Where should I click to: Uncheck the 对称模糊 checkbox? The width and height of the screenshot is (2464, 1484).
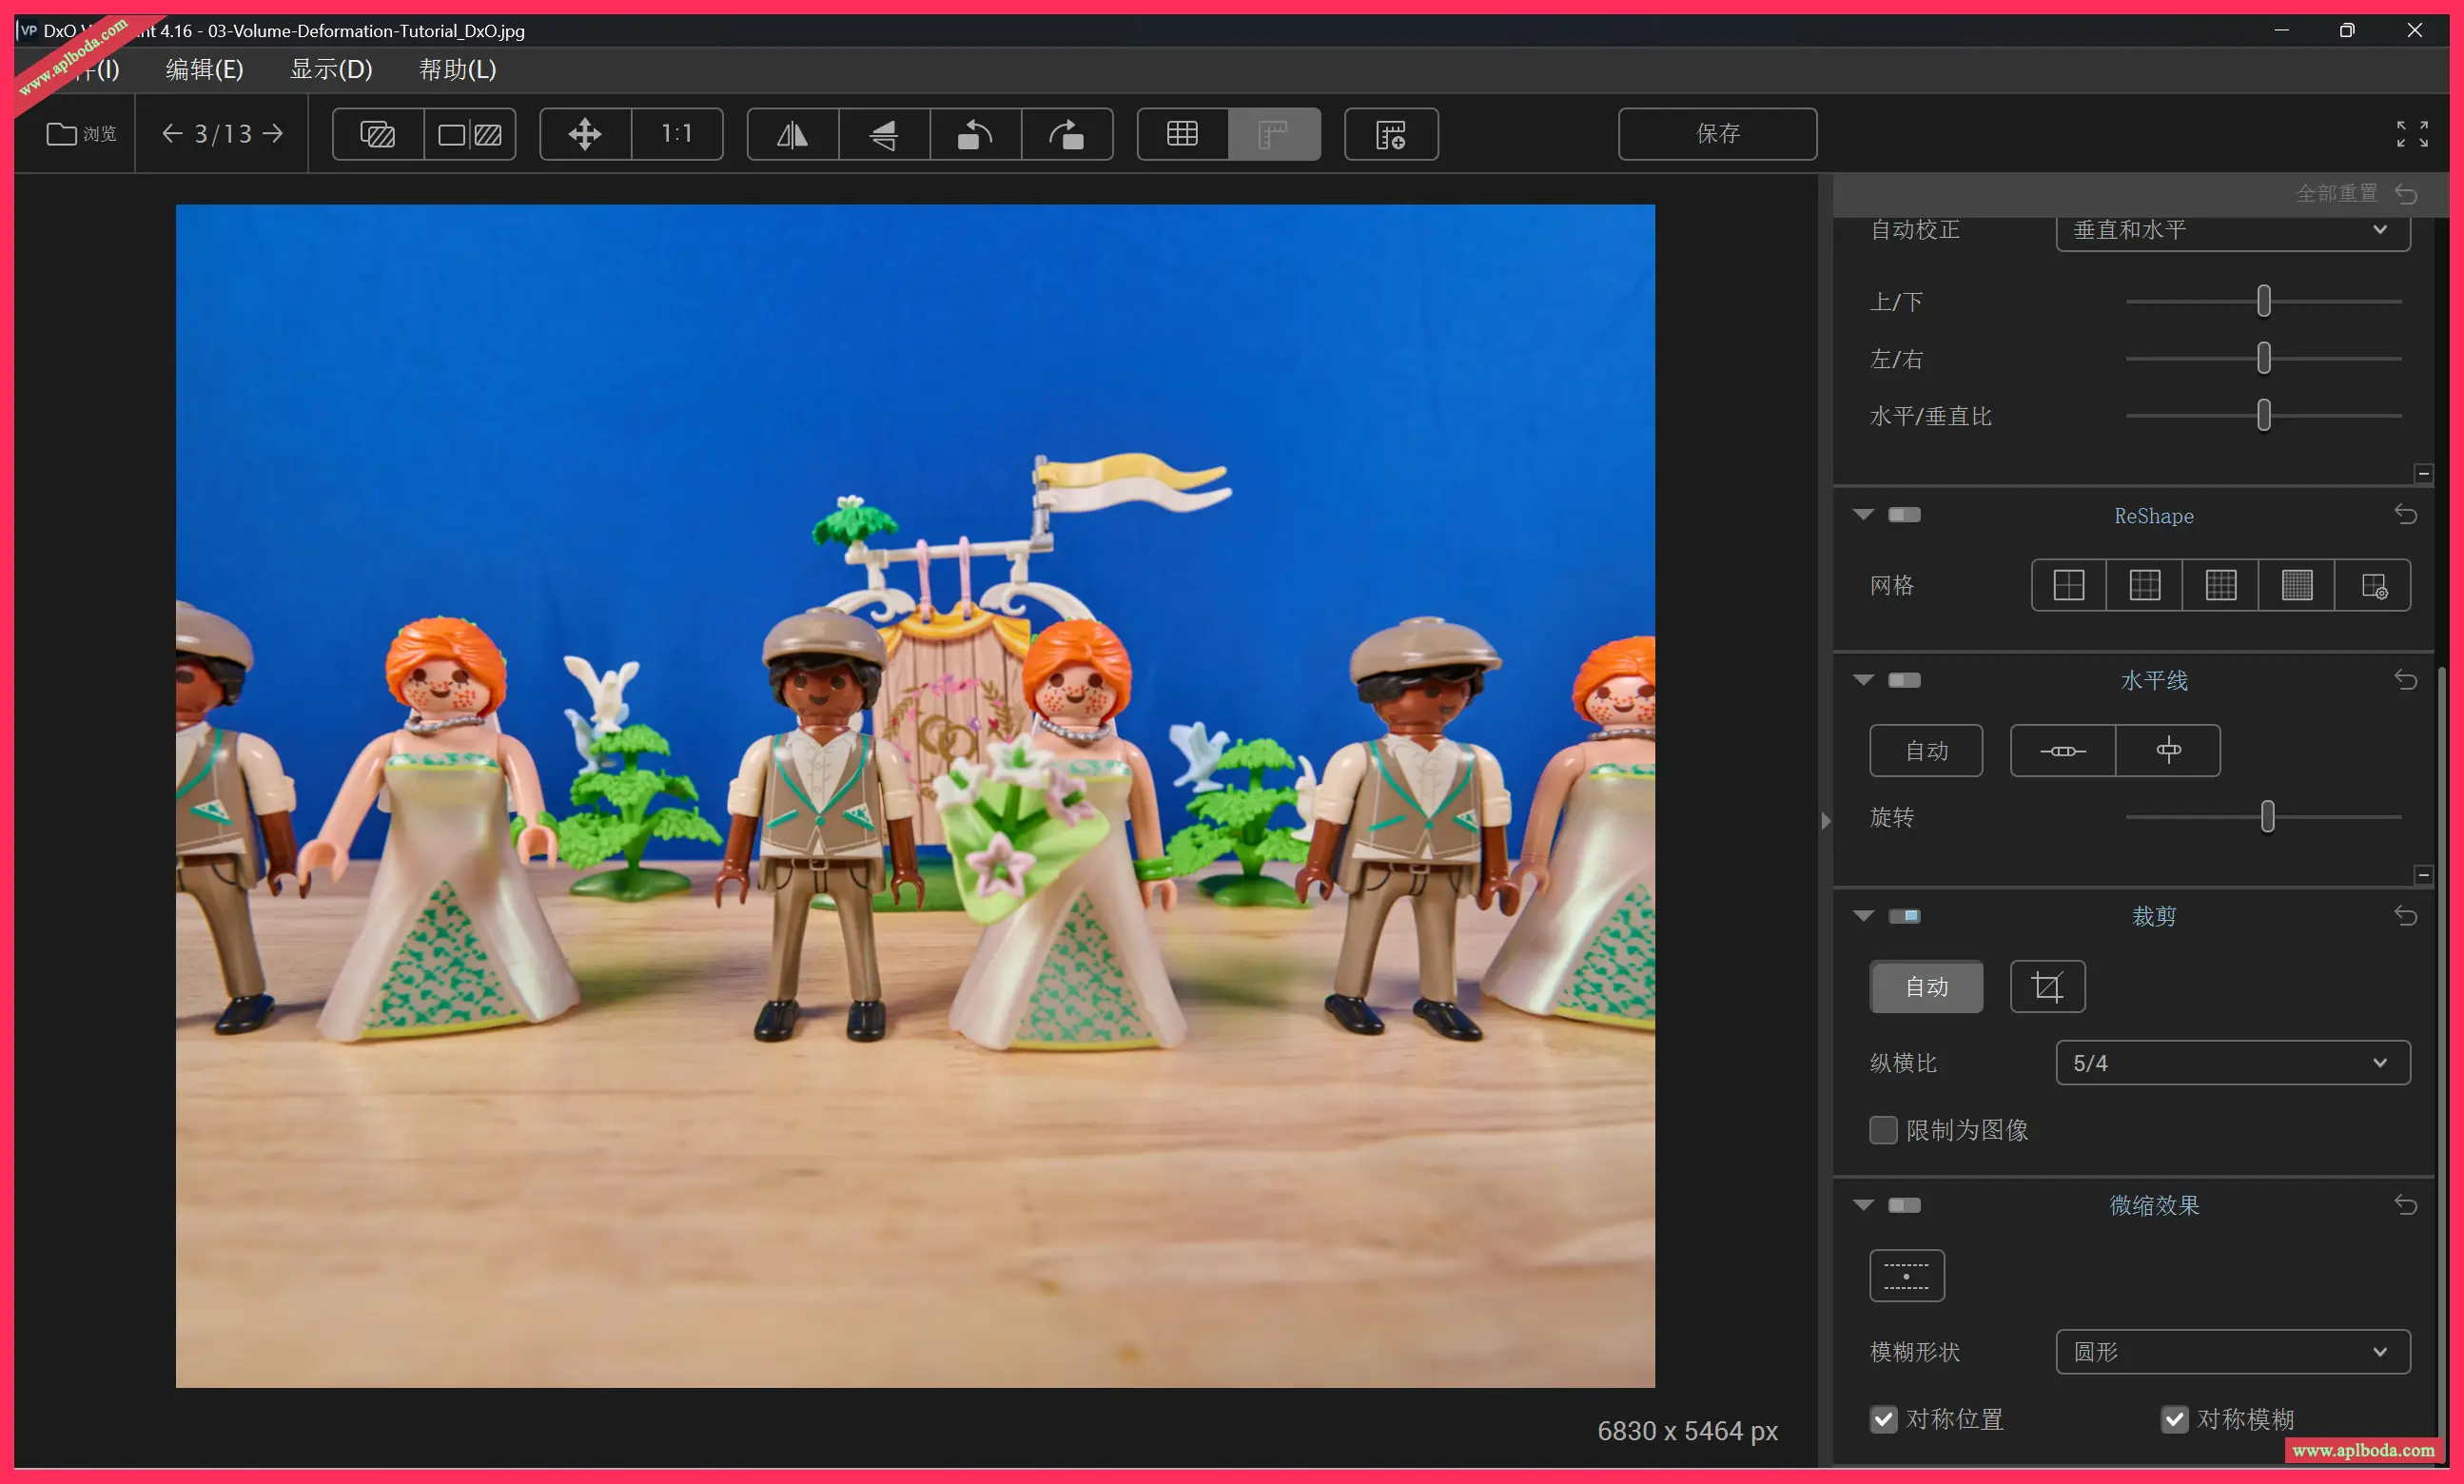(x=2174, y=1419)
